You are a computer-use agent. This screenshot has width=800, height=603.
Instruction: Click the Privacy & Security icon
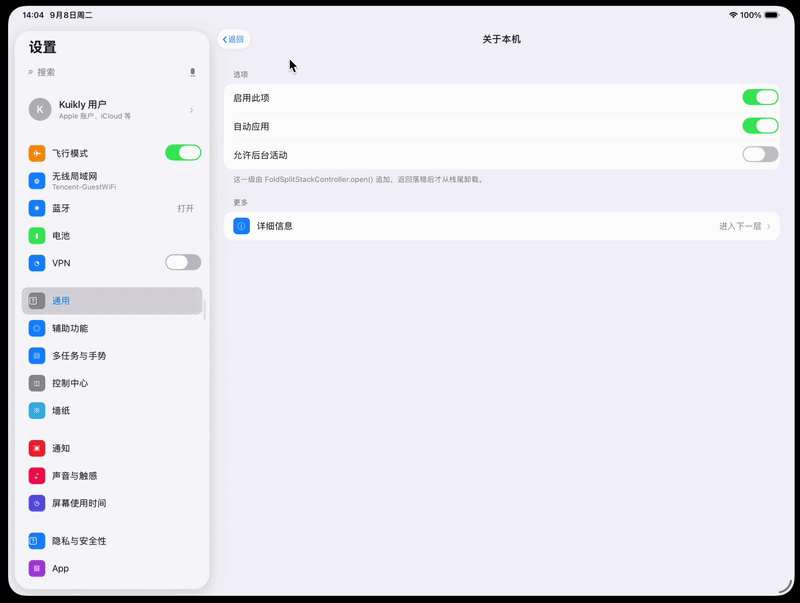coord(37,541)
